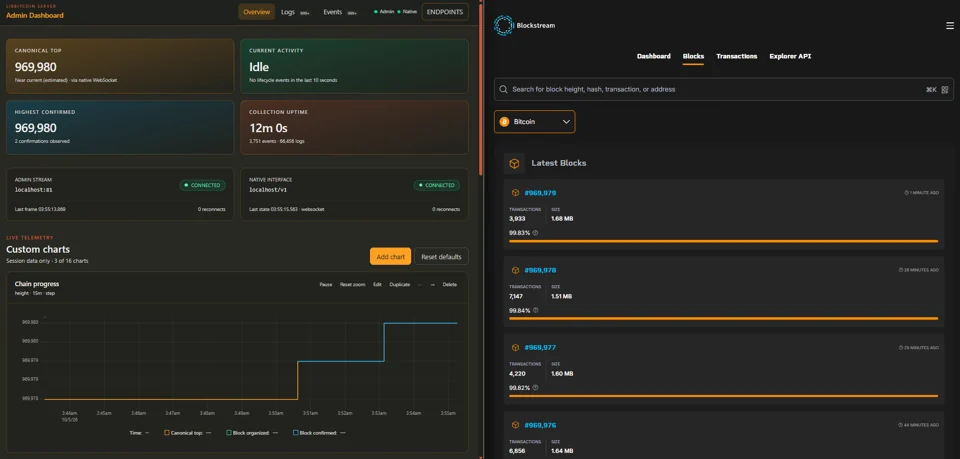Click the magnifier icon in search bar
Screen dimensions: 960x459
[503, 89]
